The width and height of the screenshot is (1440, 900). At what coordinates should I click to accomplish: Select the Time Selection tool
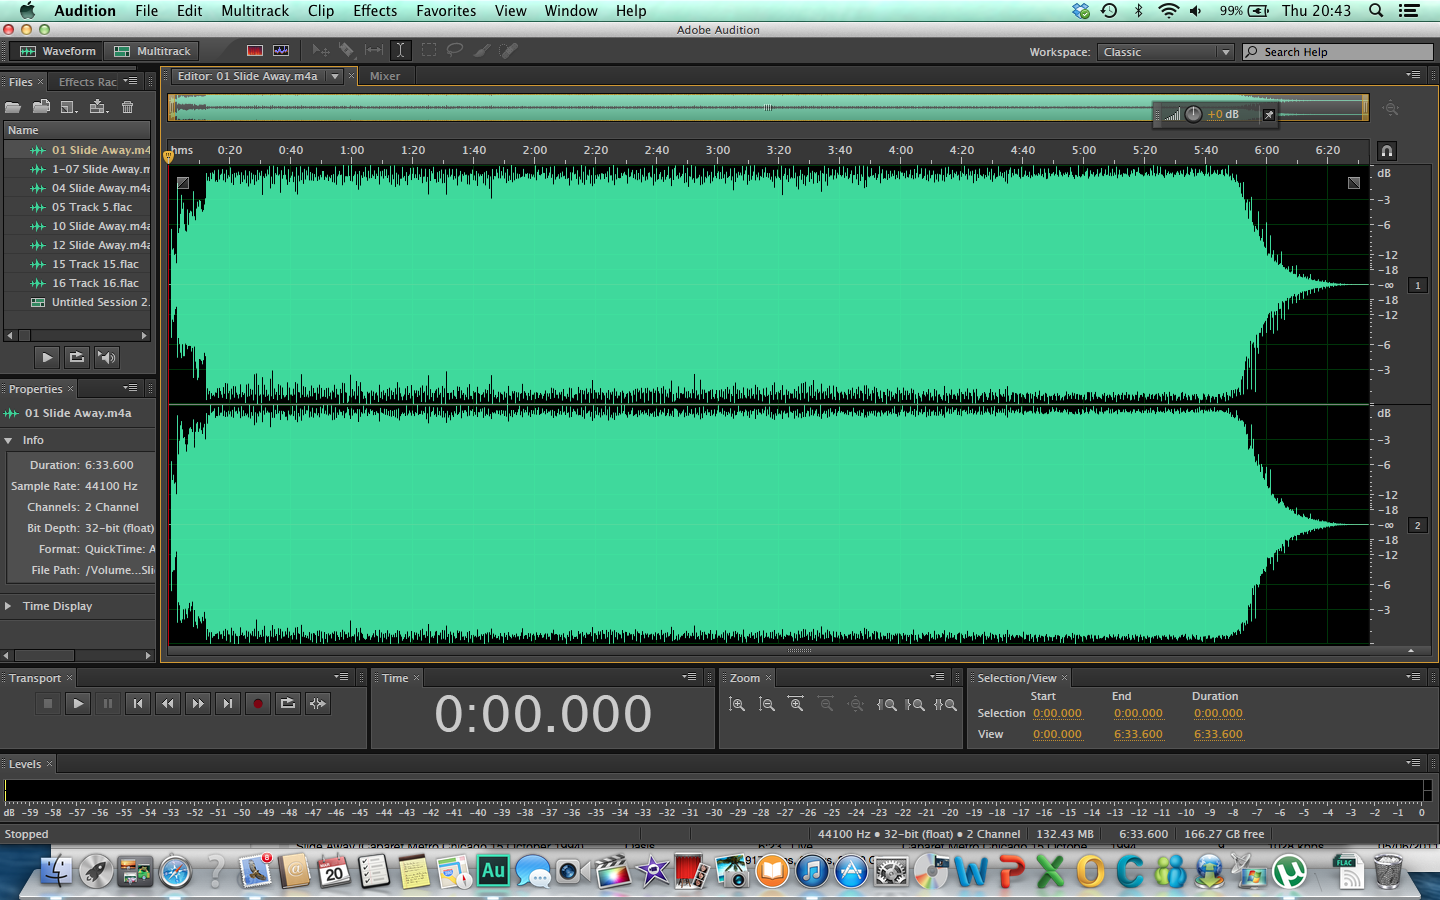click(x=400, y=50)
